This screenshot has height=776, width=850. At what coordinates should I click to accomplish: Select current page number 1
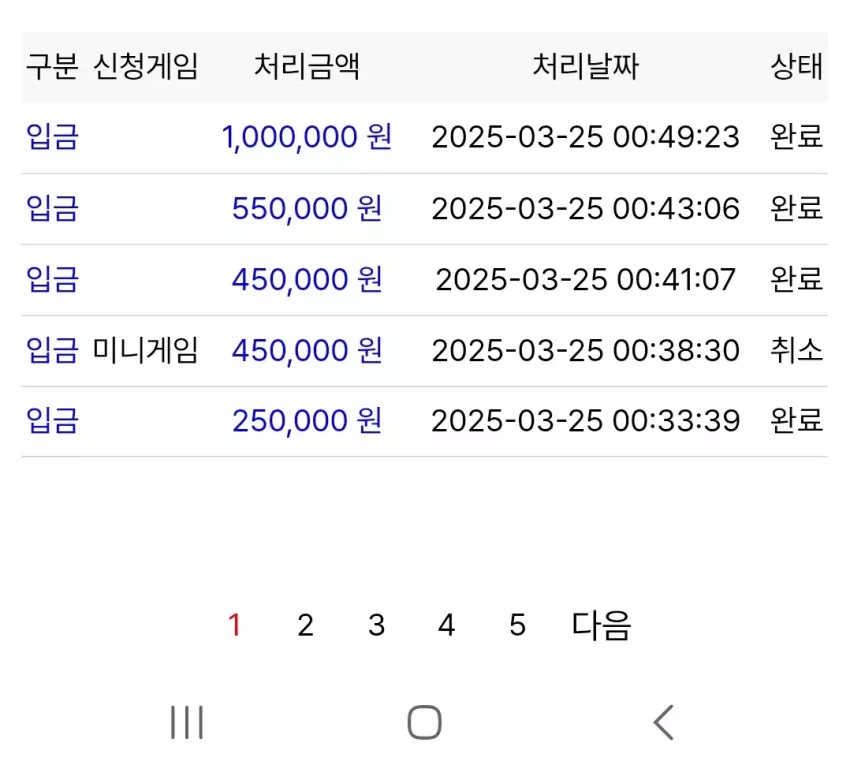tap(234, 625)
